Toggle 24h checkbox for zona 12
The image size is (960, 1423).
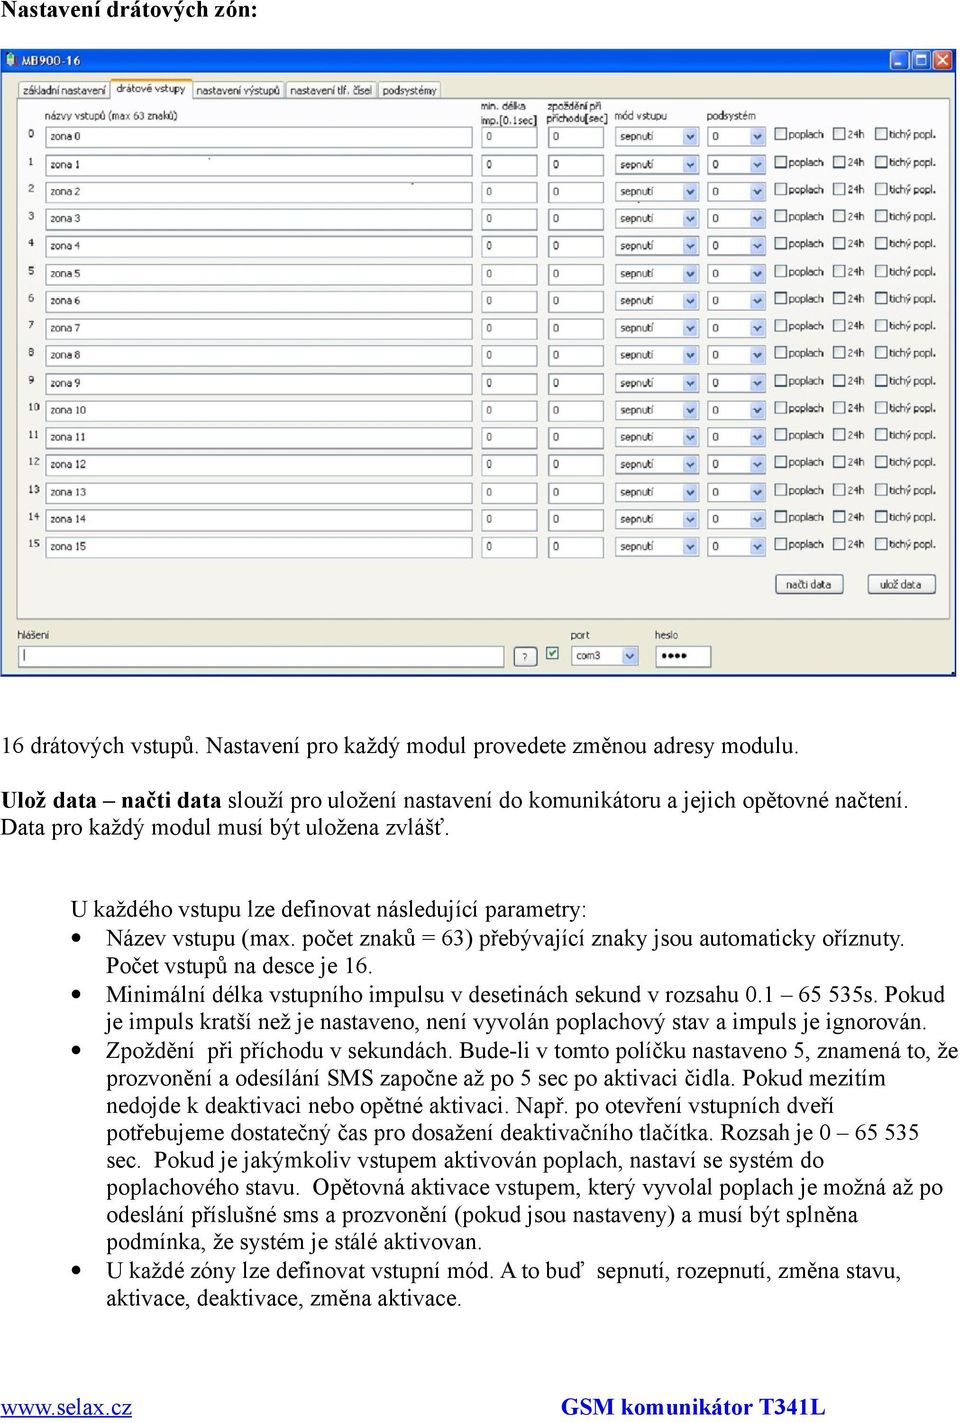pyautogui.click(x=840, y=462)
